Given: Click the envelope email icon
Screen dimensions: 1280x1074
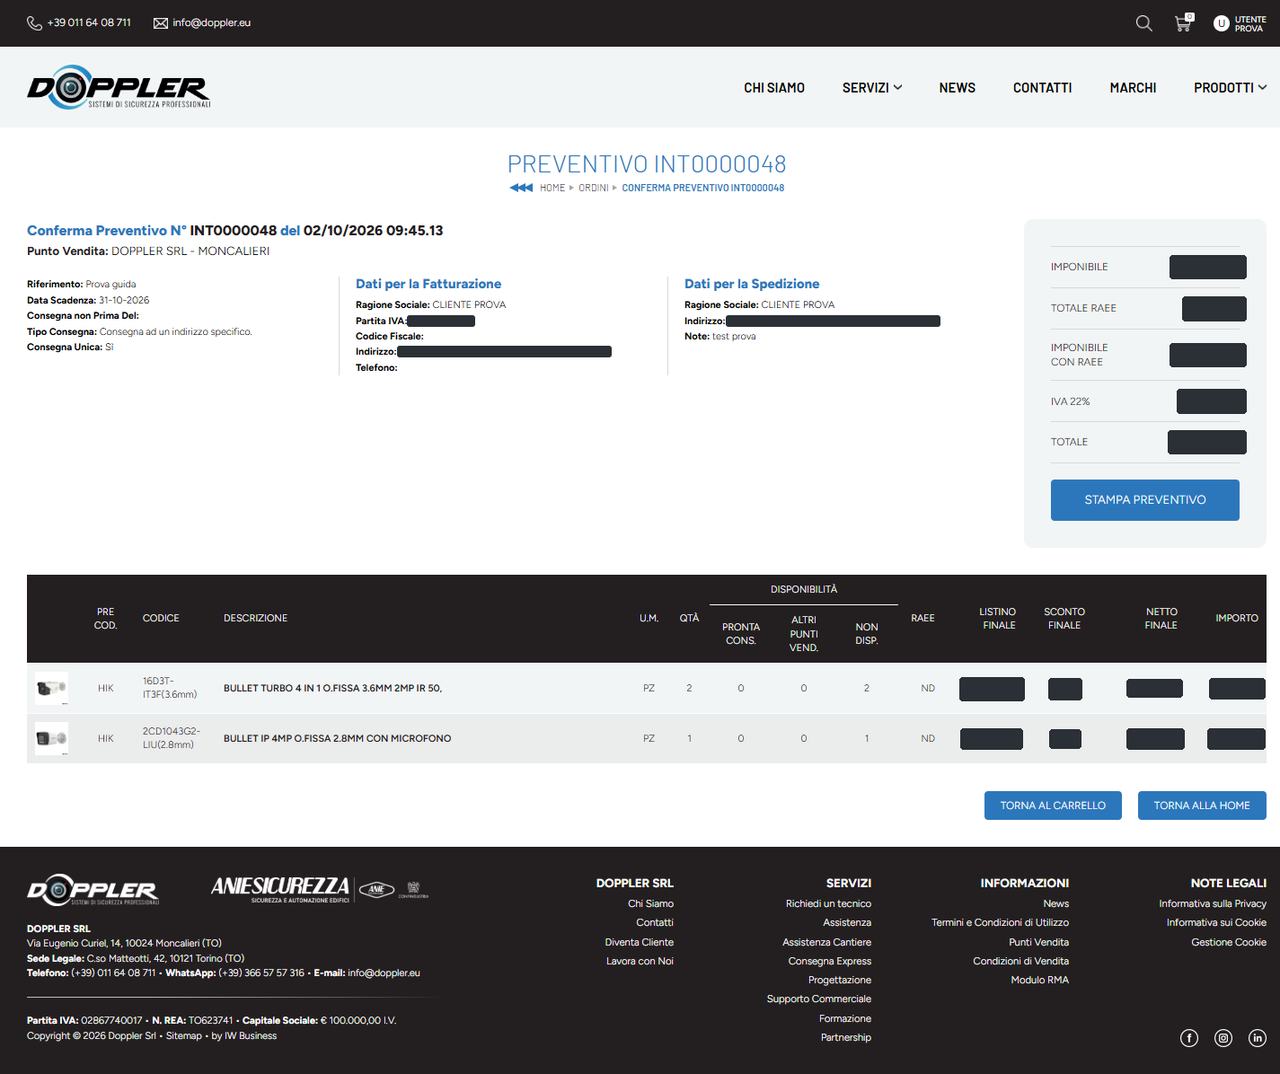Looking at the screenshot, I should point(160,23).
